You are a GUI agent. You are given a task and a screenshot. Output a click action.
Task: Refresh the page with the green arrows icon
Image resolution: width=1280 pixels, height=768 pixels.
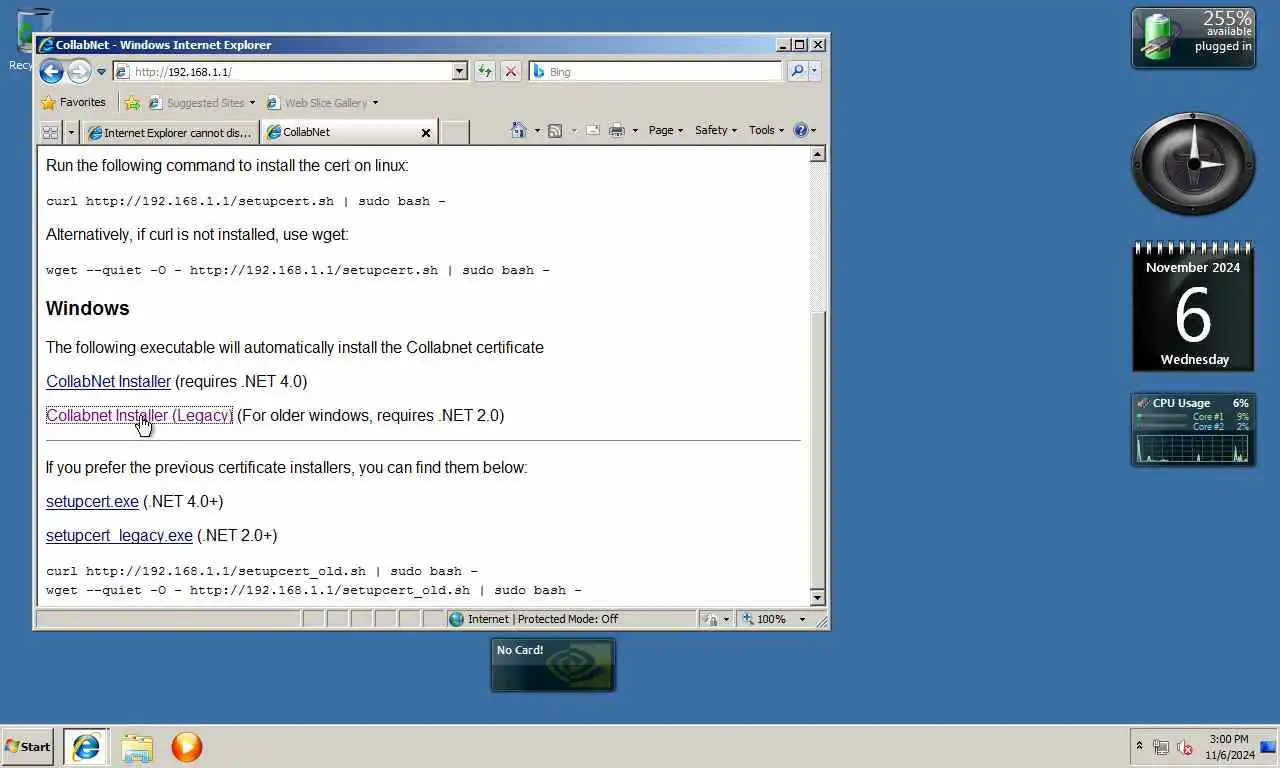[x=485, y=71]
